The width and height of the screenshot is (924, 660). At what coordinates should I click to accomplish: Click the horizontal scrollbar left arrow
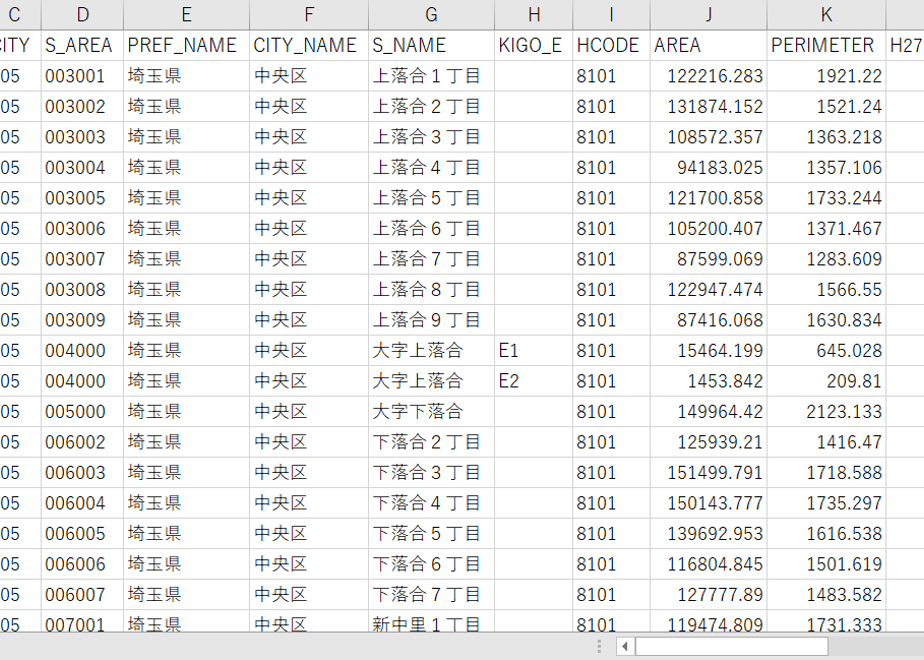[625, 646]
